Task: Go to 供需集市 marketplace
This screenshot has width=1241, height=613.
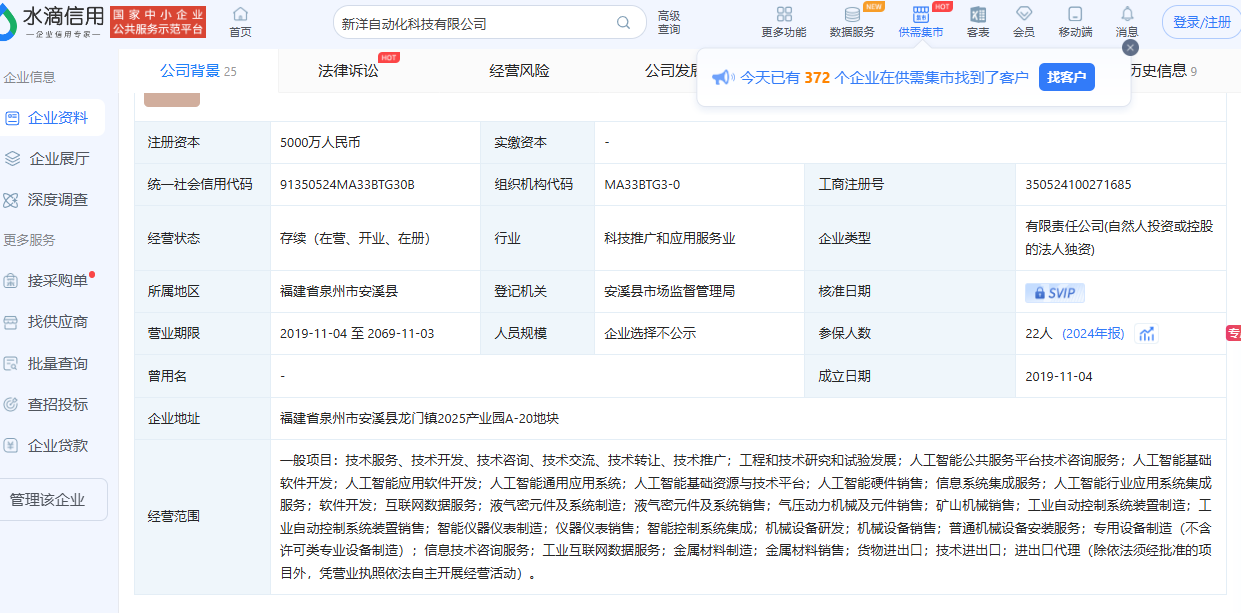Action: (x=920, y=21)
